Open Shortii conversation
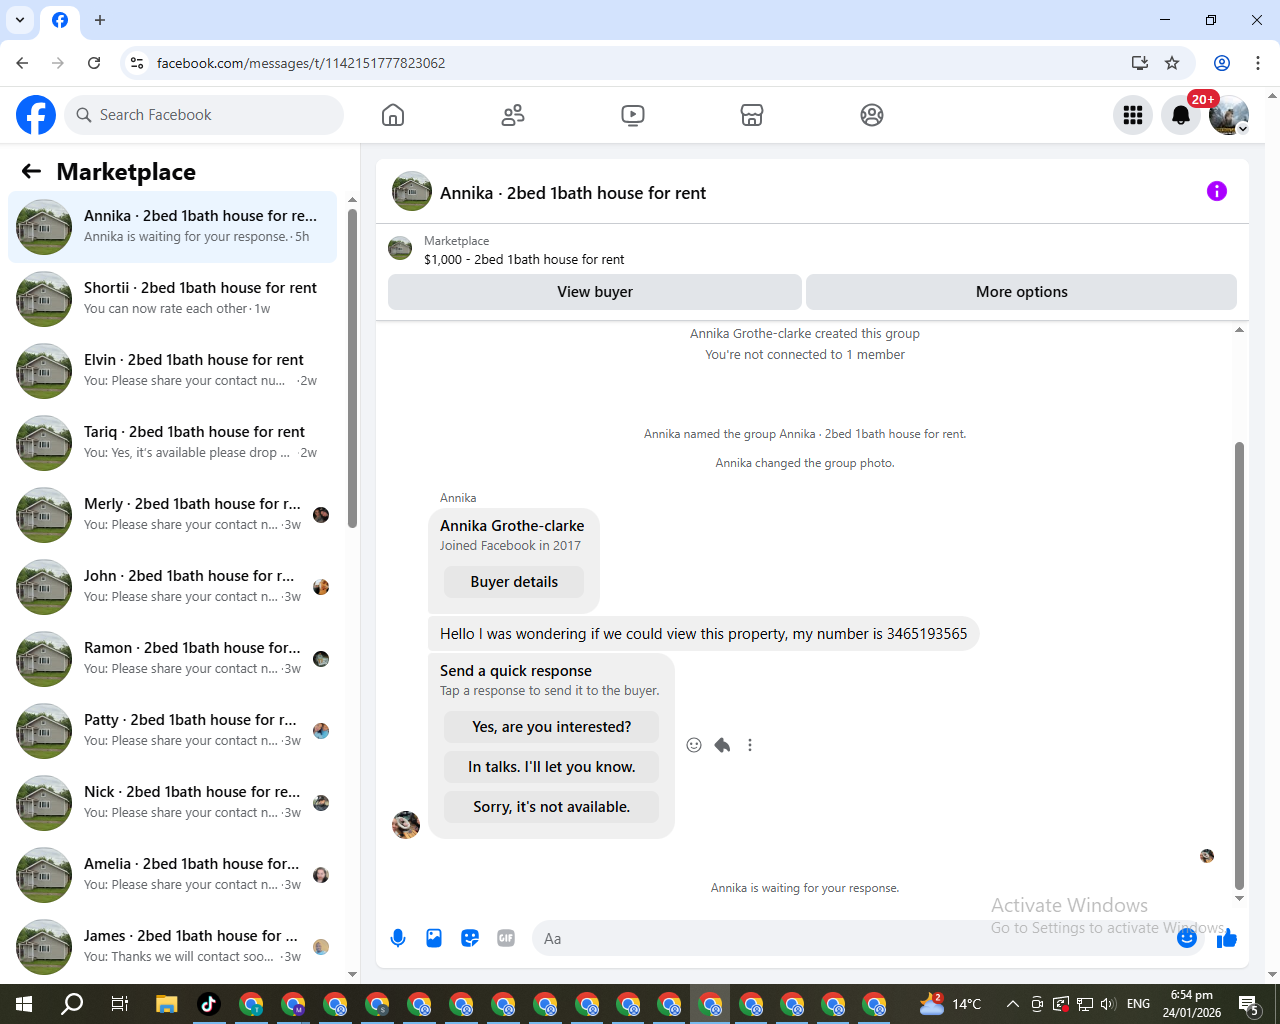The height and width of the screenshot is (1024, 1280). (x=173, y=299)
